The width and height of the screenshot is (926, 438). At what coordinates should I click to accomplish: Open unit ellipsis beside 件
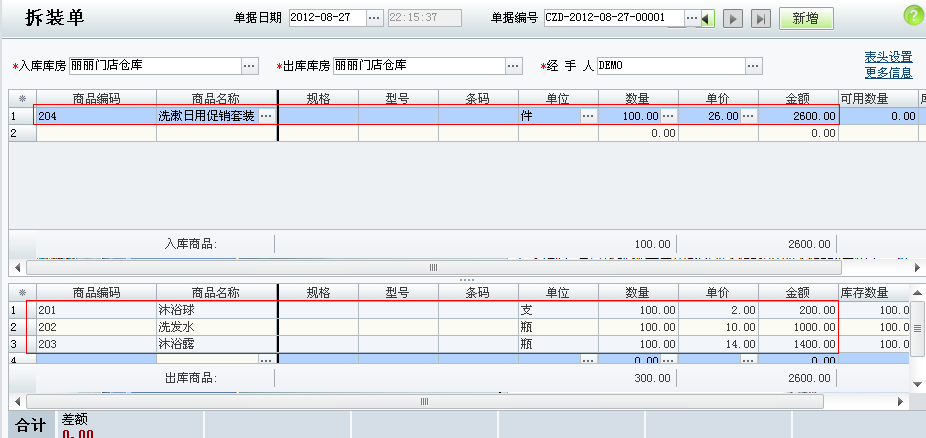[x=588, y=116]
